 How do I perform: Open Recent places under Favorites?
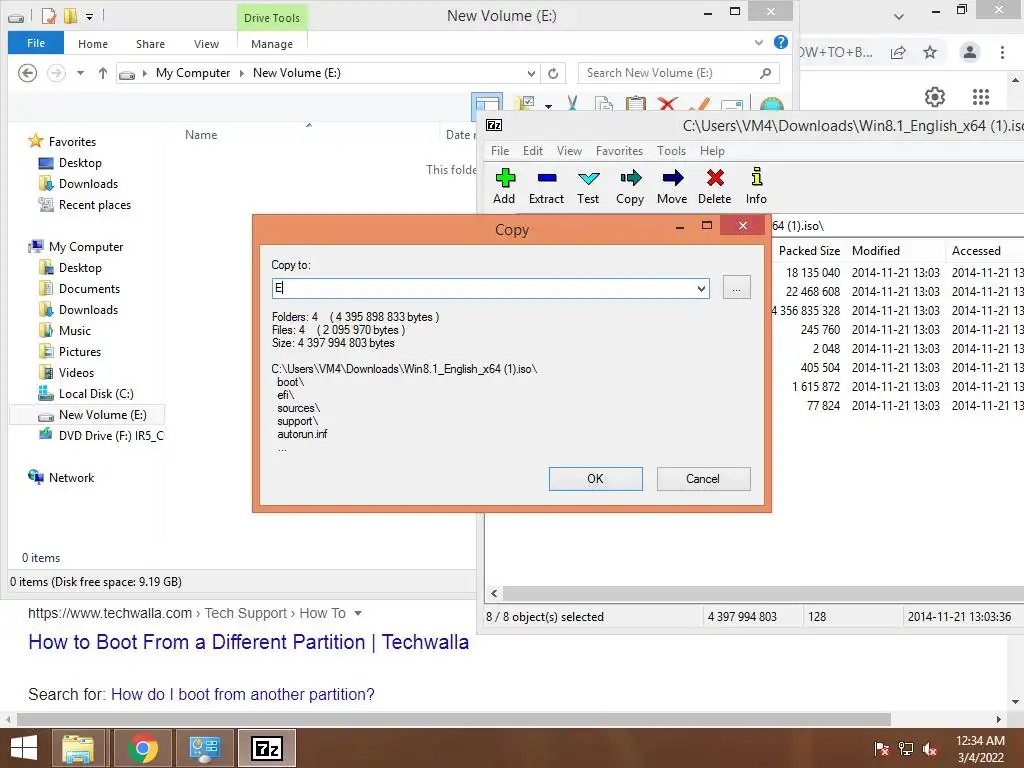pos(95,205)
